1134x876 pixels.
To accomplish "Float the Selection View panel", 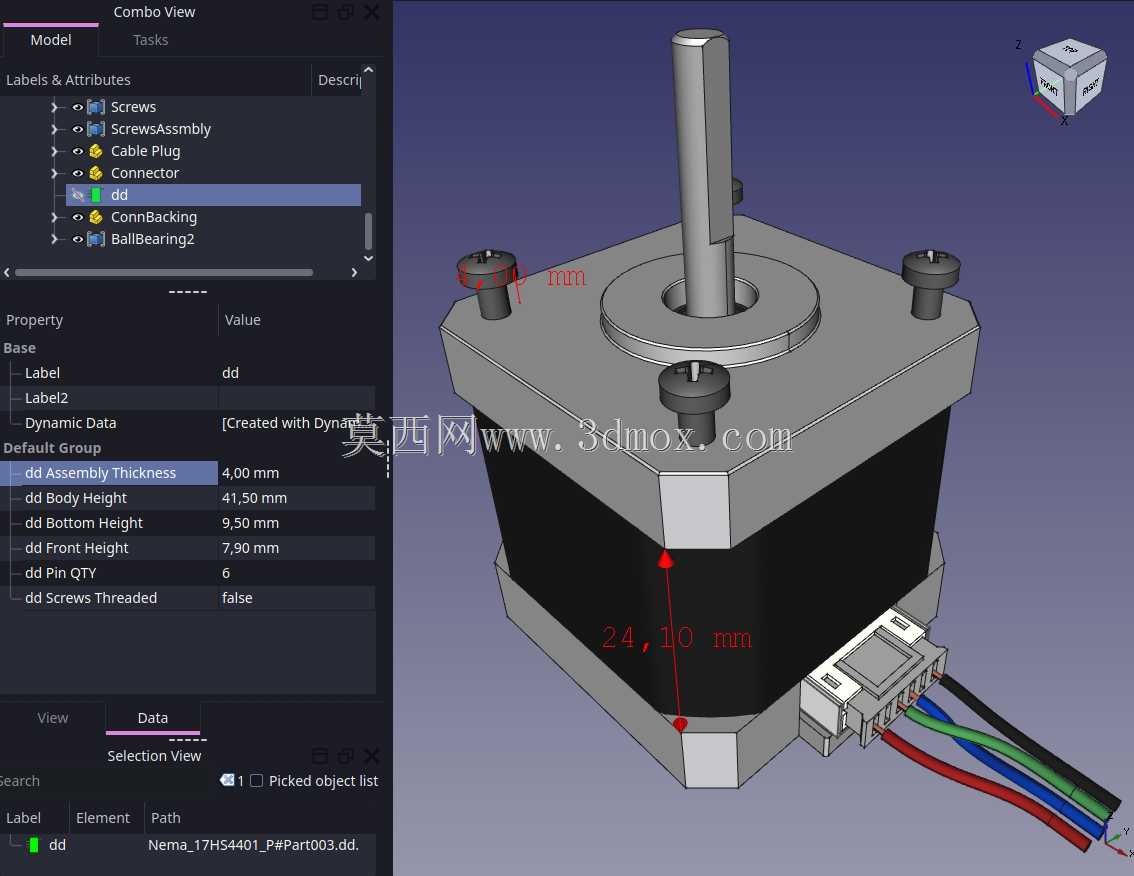I will point(346,755).
